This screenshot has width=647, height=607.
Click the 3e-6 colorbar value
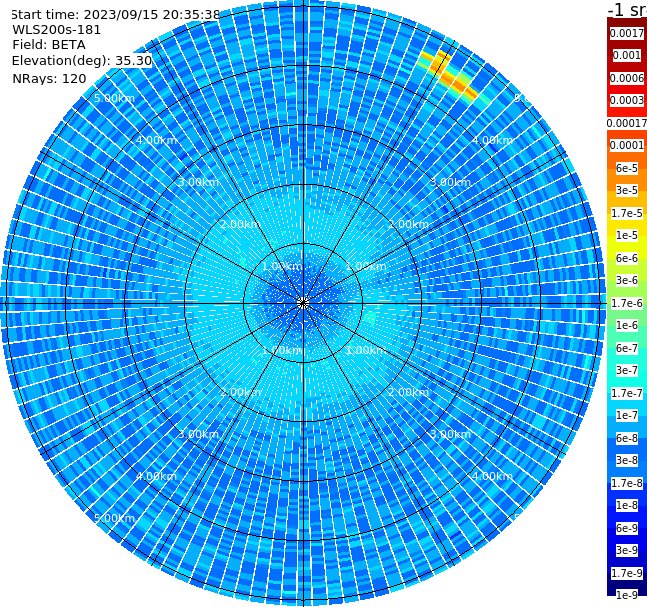click(x=627, y=280)
